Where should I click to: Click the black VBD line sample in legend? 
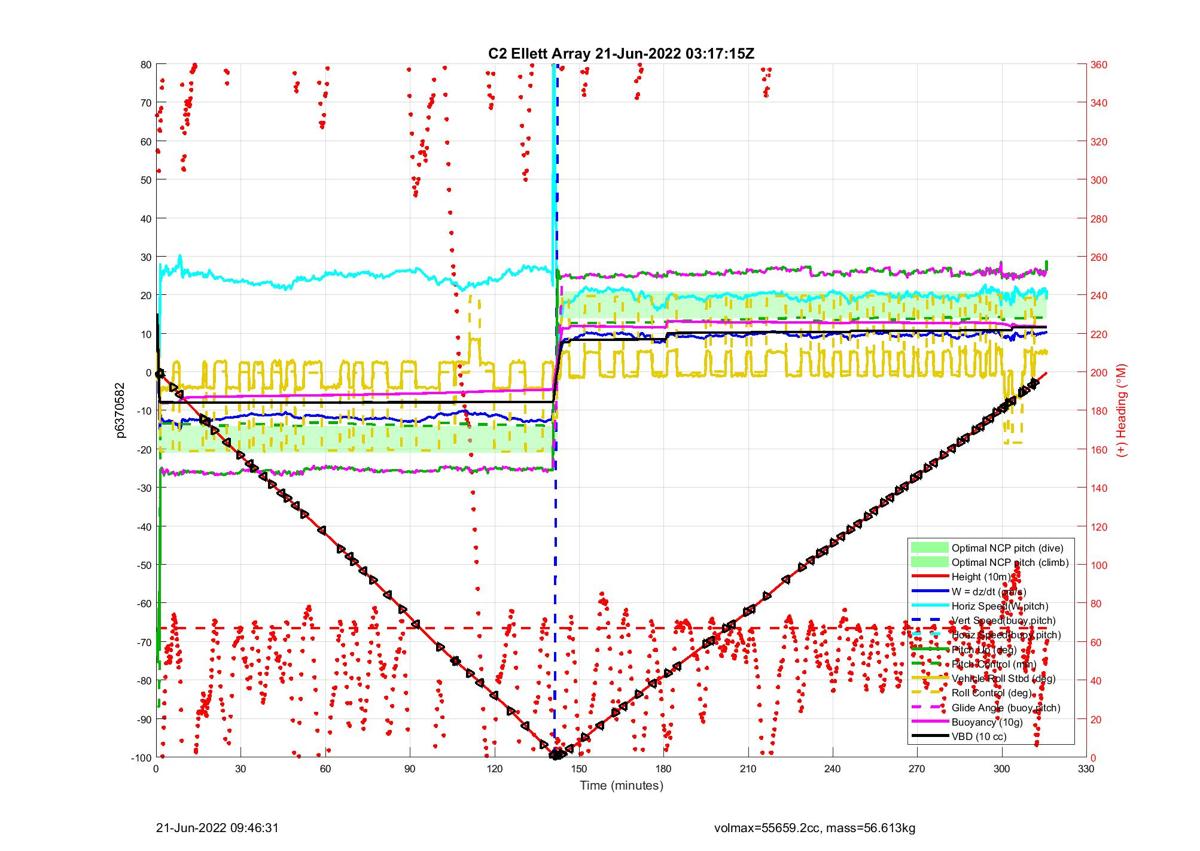(929, 737)
